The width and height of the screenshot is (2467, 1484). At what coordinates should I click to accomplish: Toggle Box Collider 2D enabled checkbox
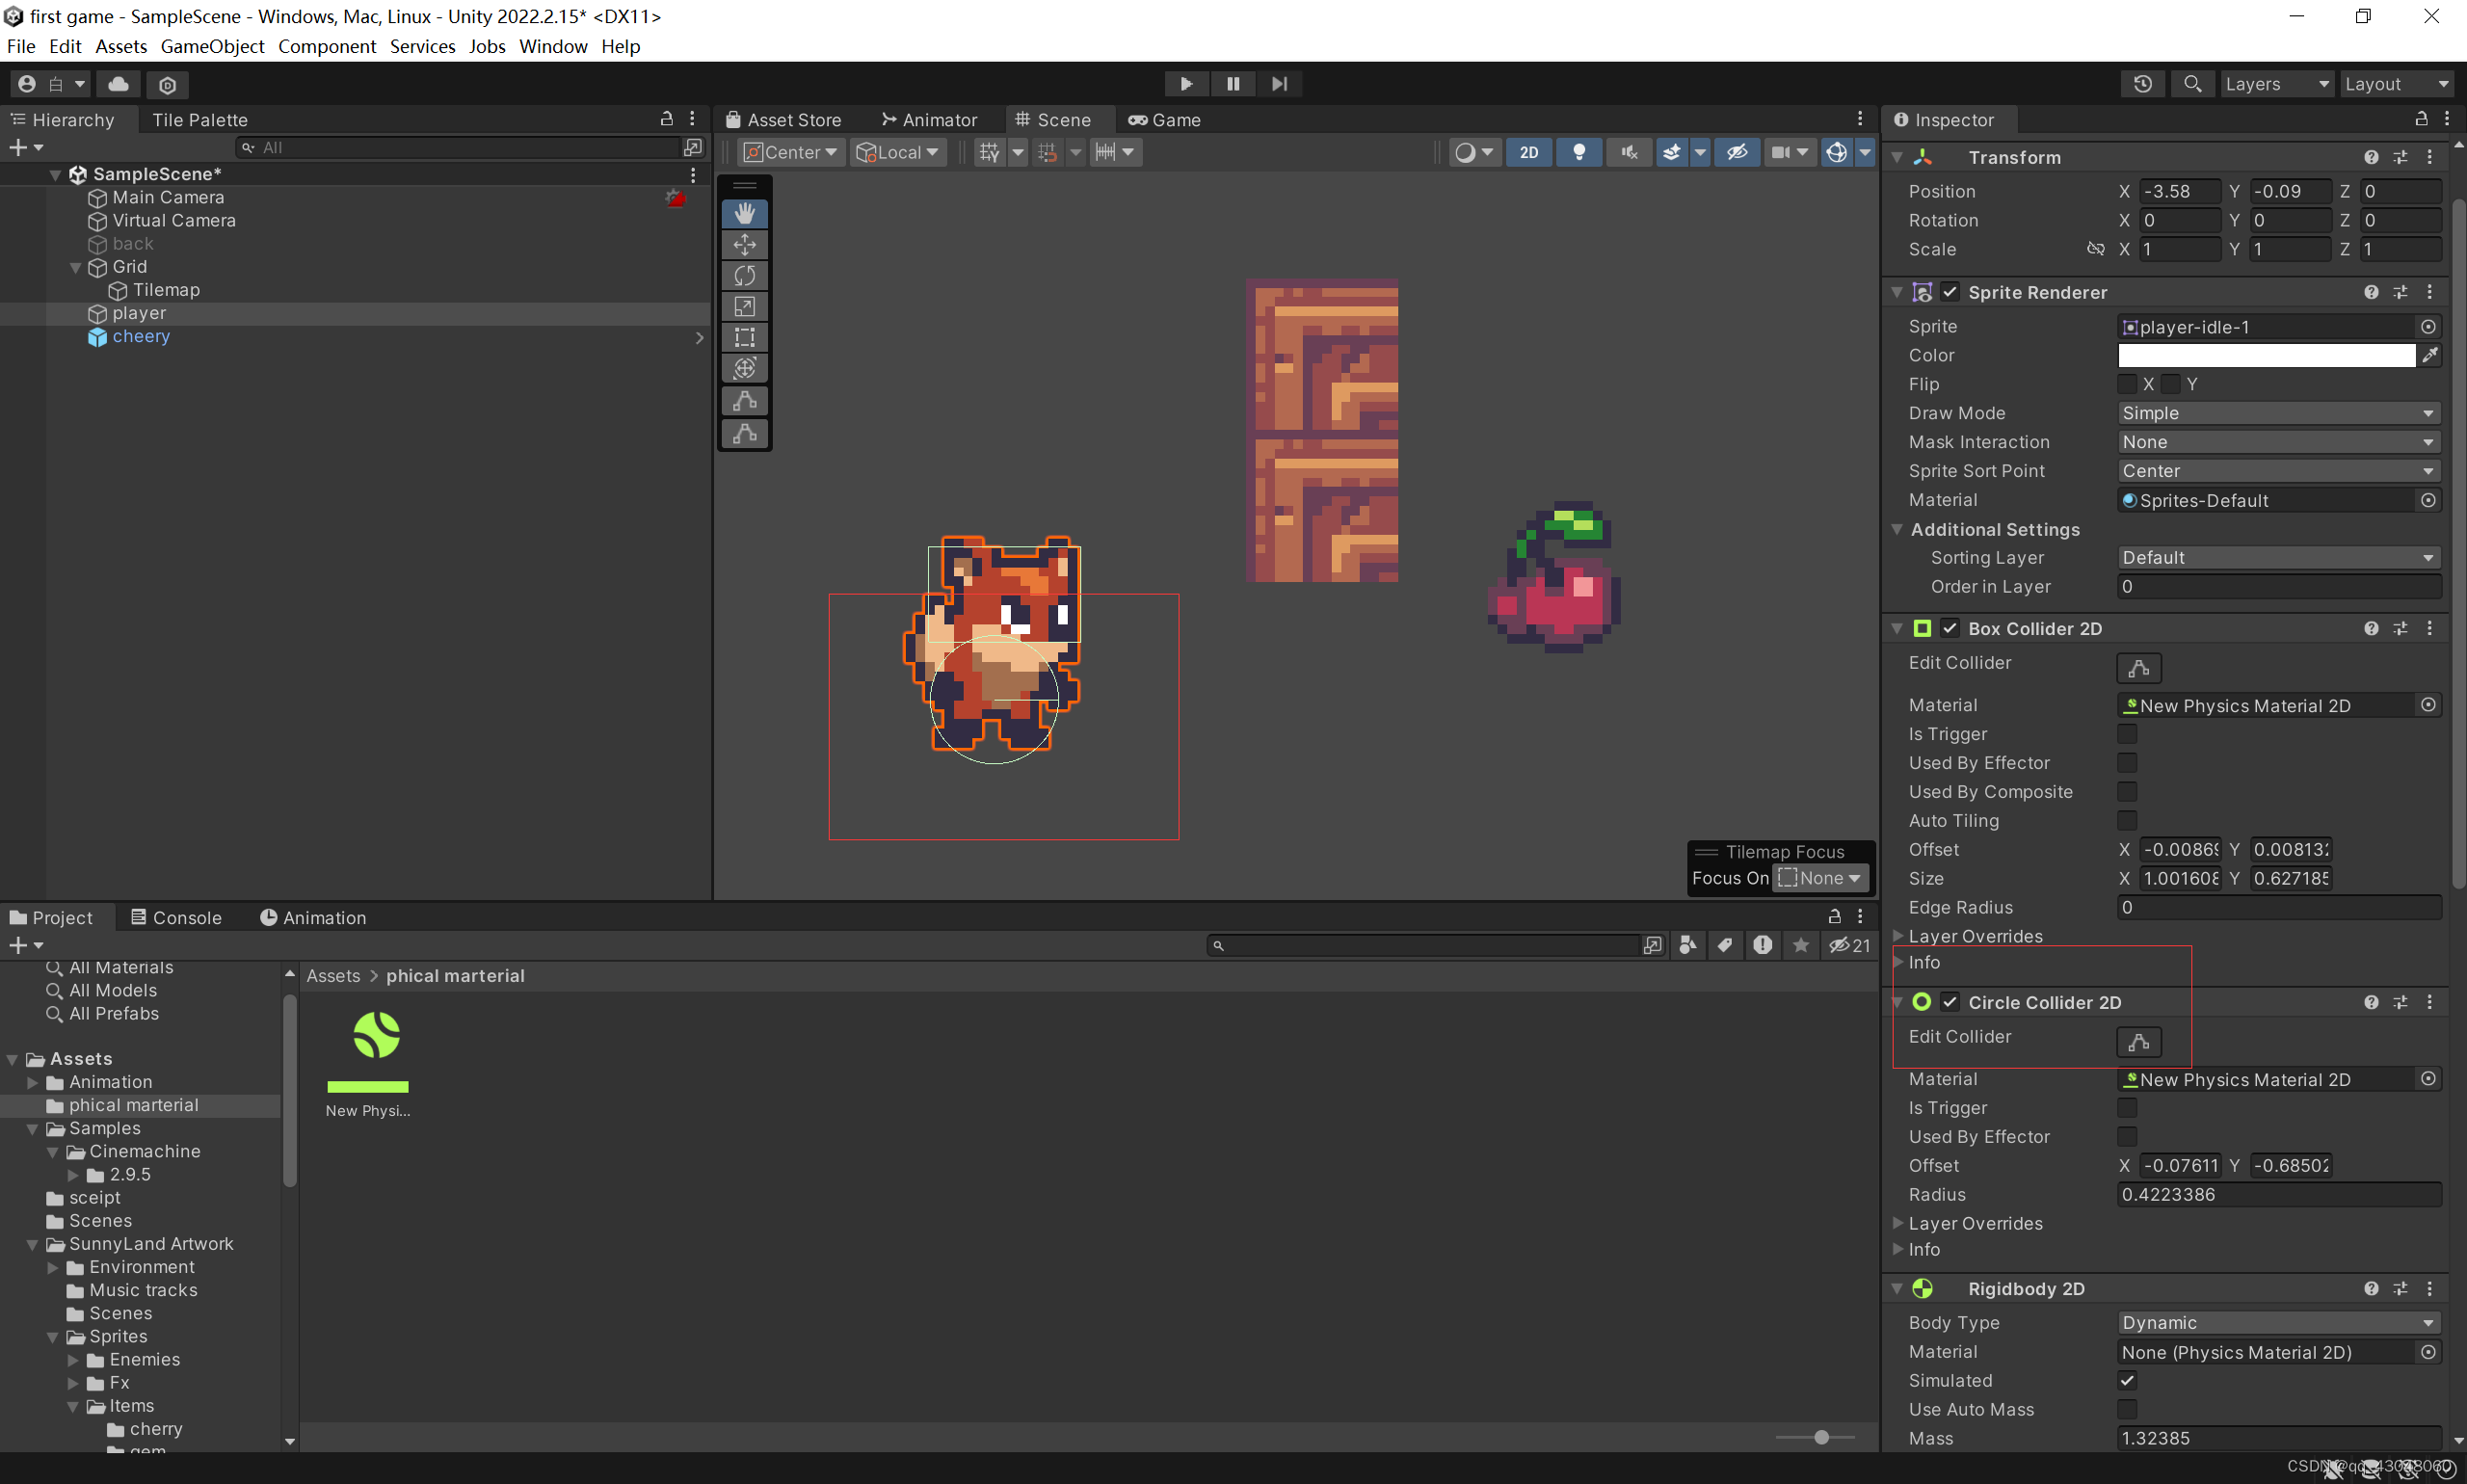(1949, 628)
